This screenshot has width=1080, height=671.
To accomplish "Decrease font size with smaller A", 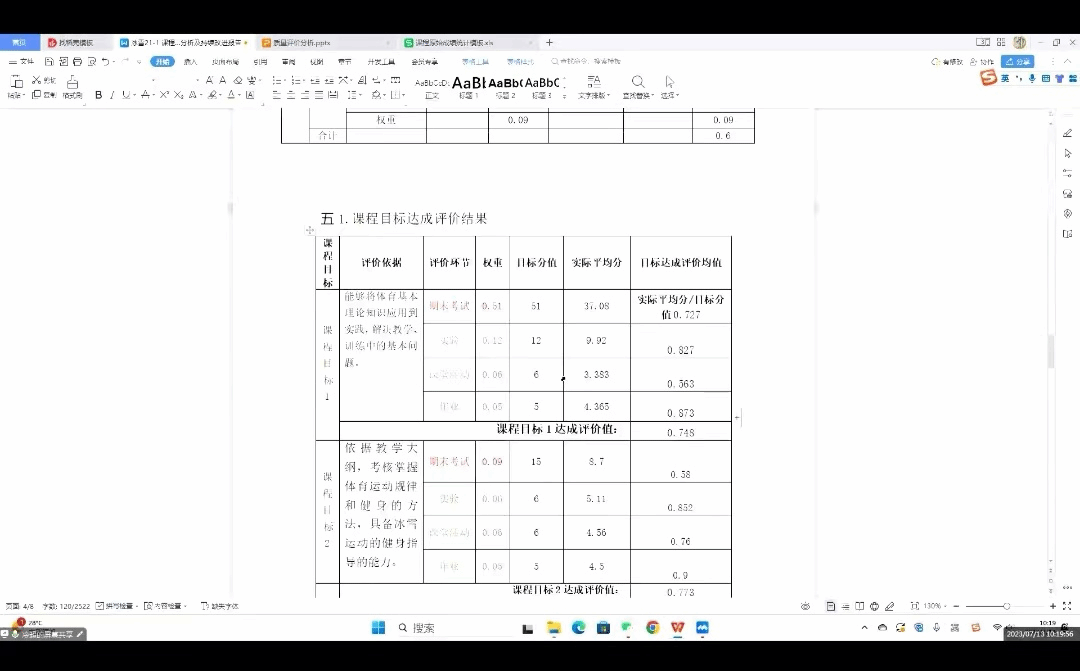I will pos(222,81).
